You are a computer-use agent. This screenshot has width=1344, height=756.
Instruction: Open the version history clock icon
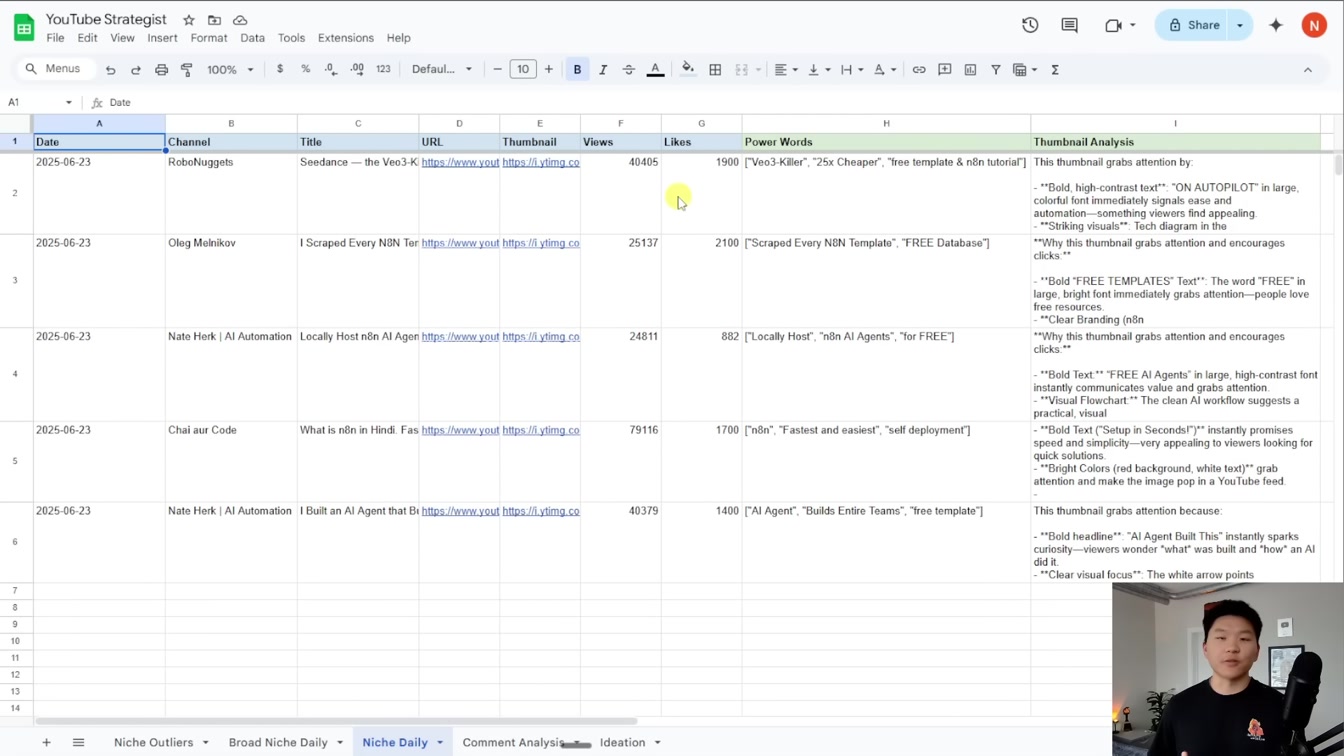(x=1030, y=25)
